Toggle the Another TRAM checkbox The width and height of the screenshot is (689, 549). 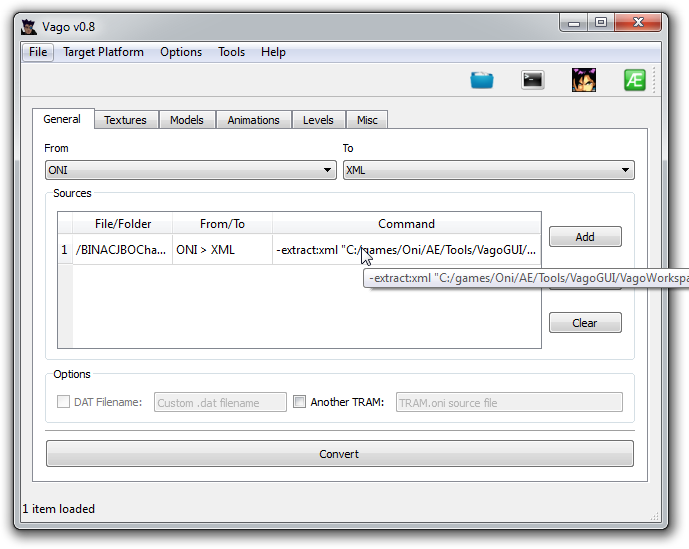coord(299,401)
